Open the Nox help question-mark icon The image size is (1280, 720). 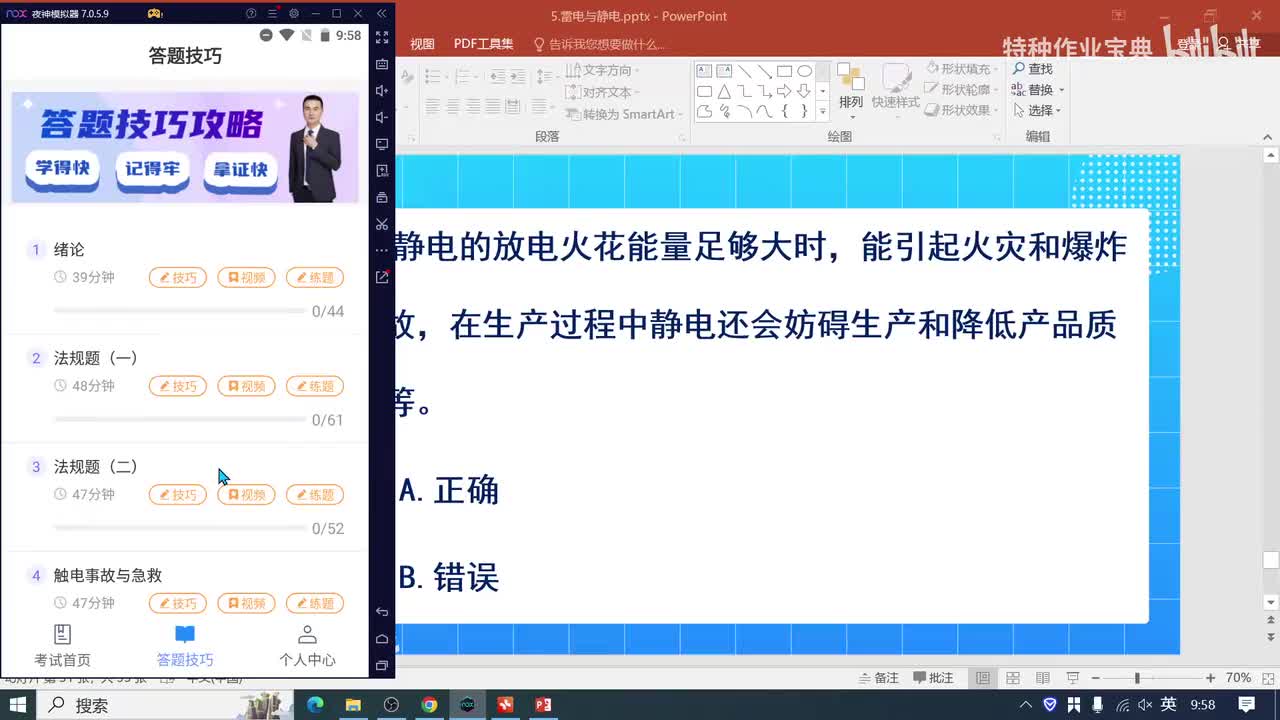click(x=251, y=14)
